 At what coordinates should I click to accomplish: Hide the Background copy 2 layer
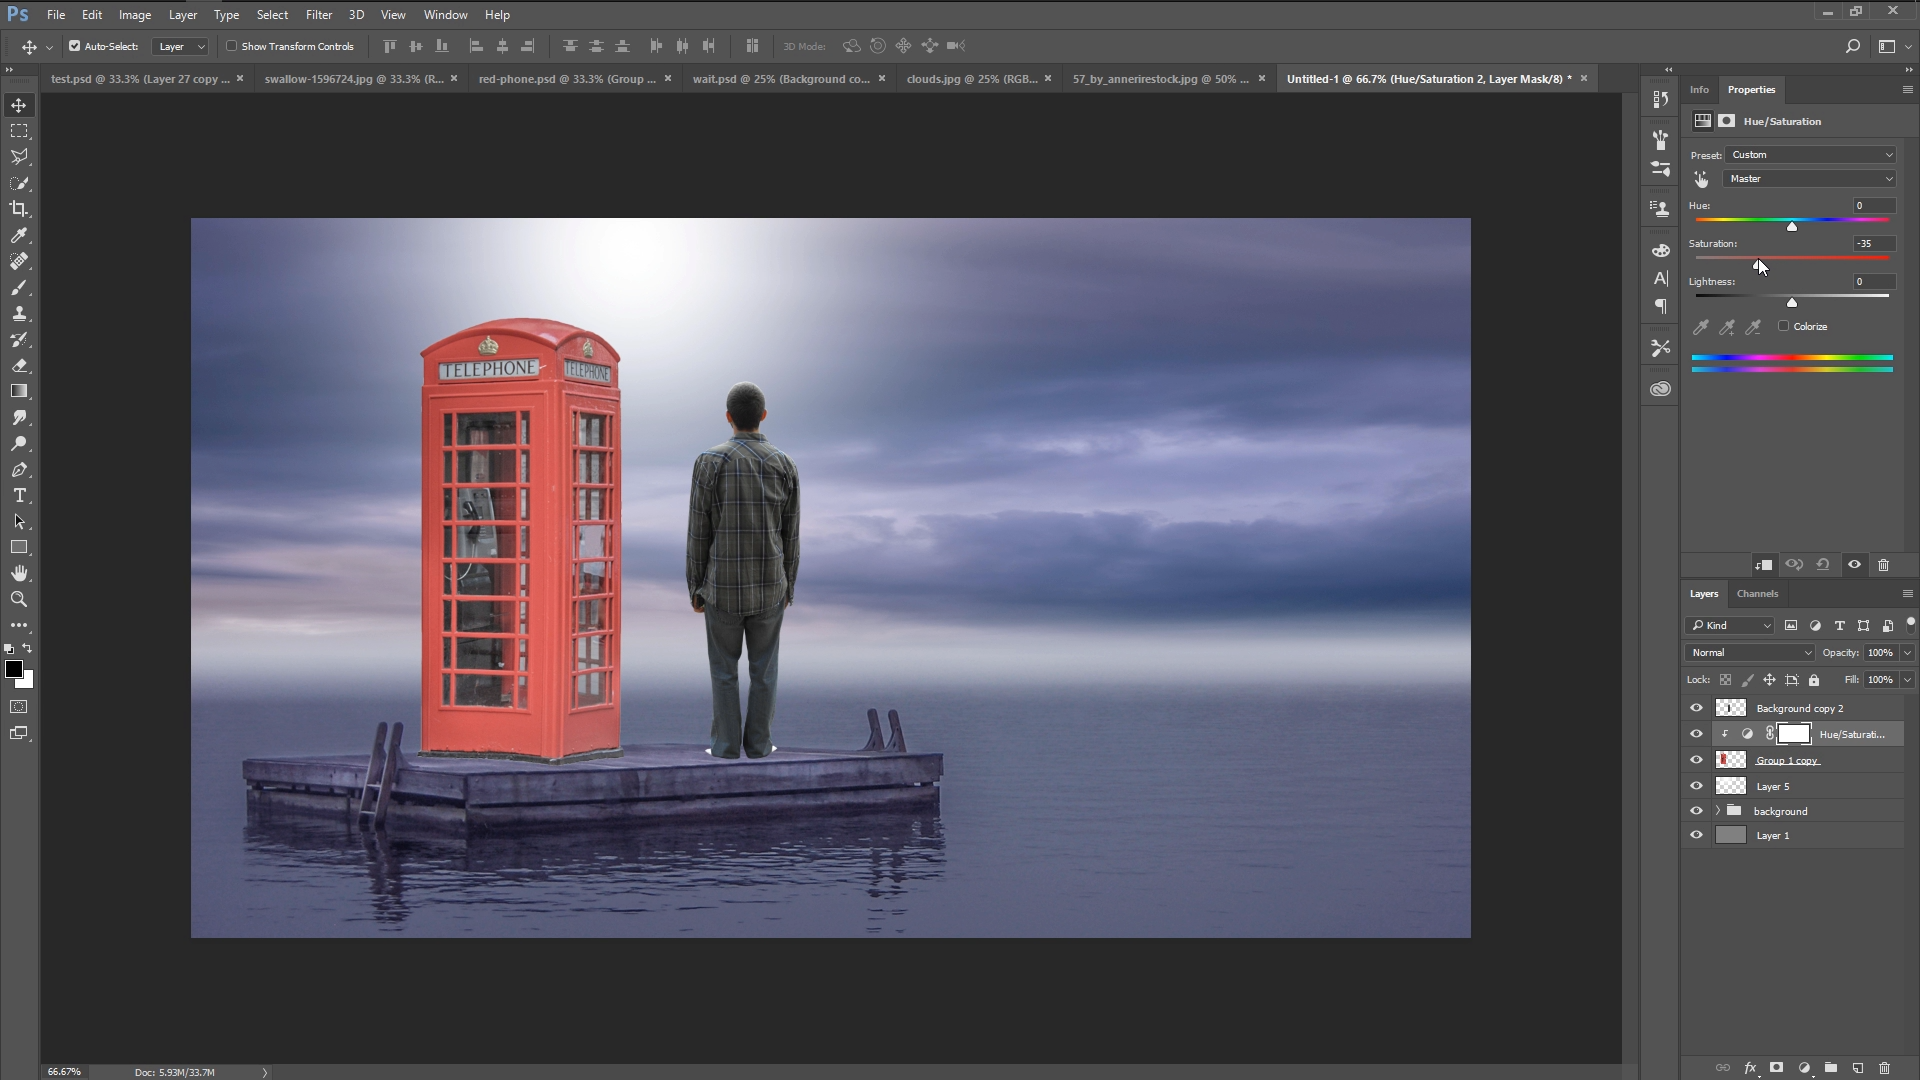point(1696,708)
